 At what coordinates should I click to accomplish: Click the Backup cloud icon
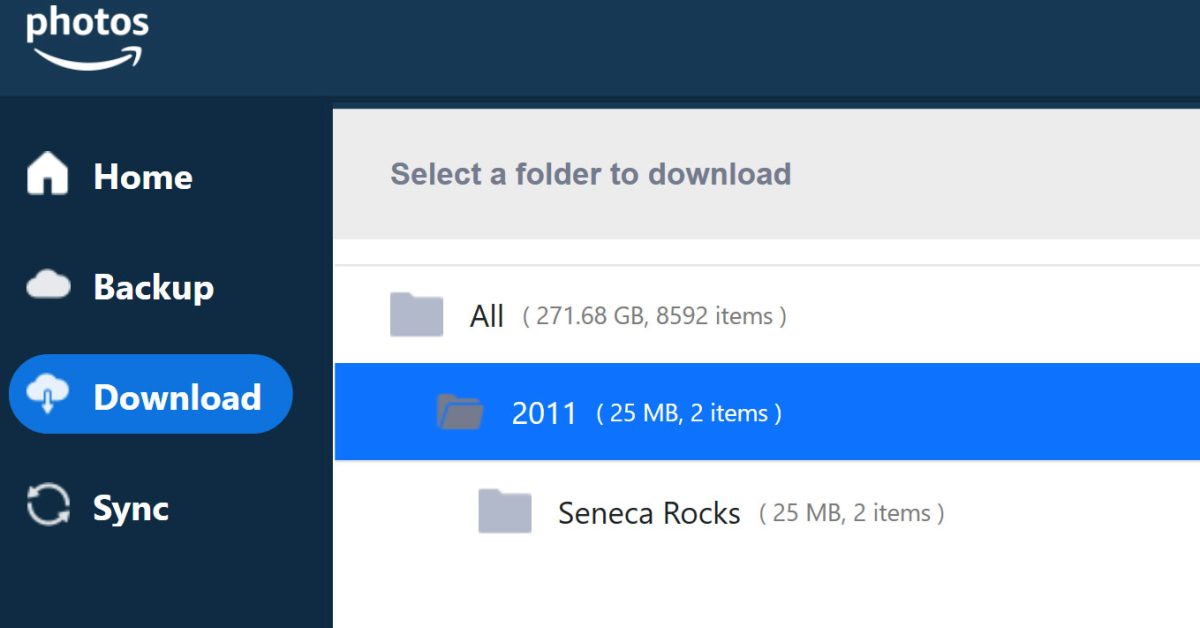coord(48,287)
